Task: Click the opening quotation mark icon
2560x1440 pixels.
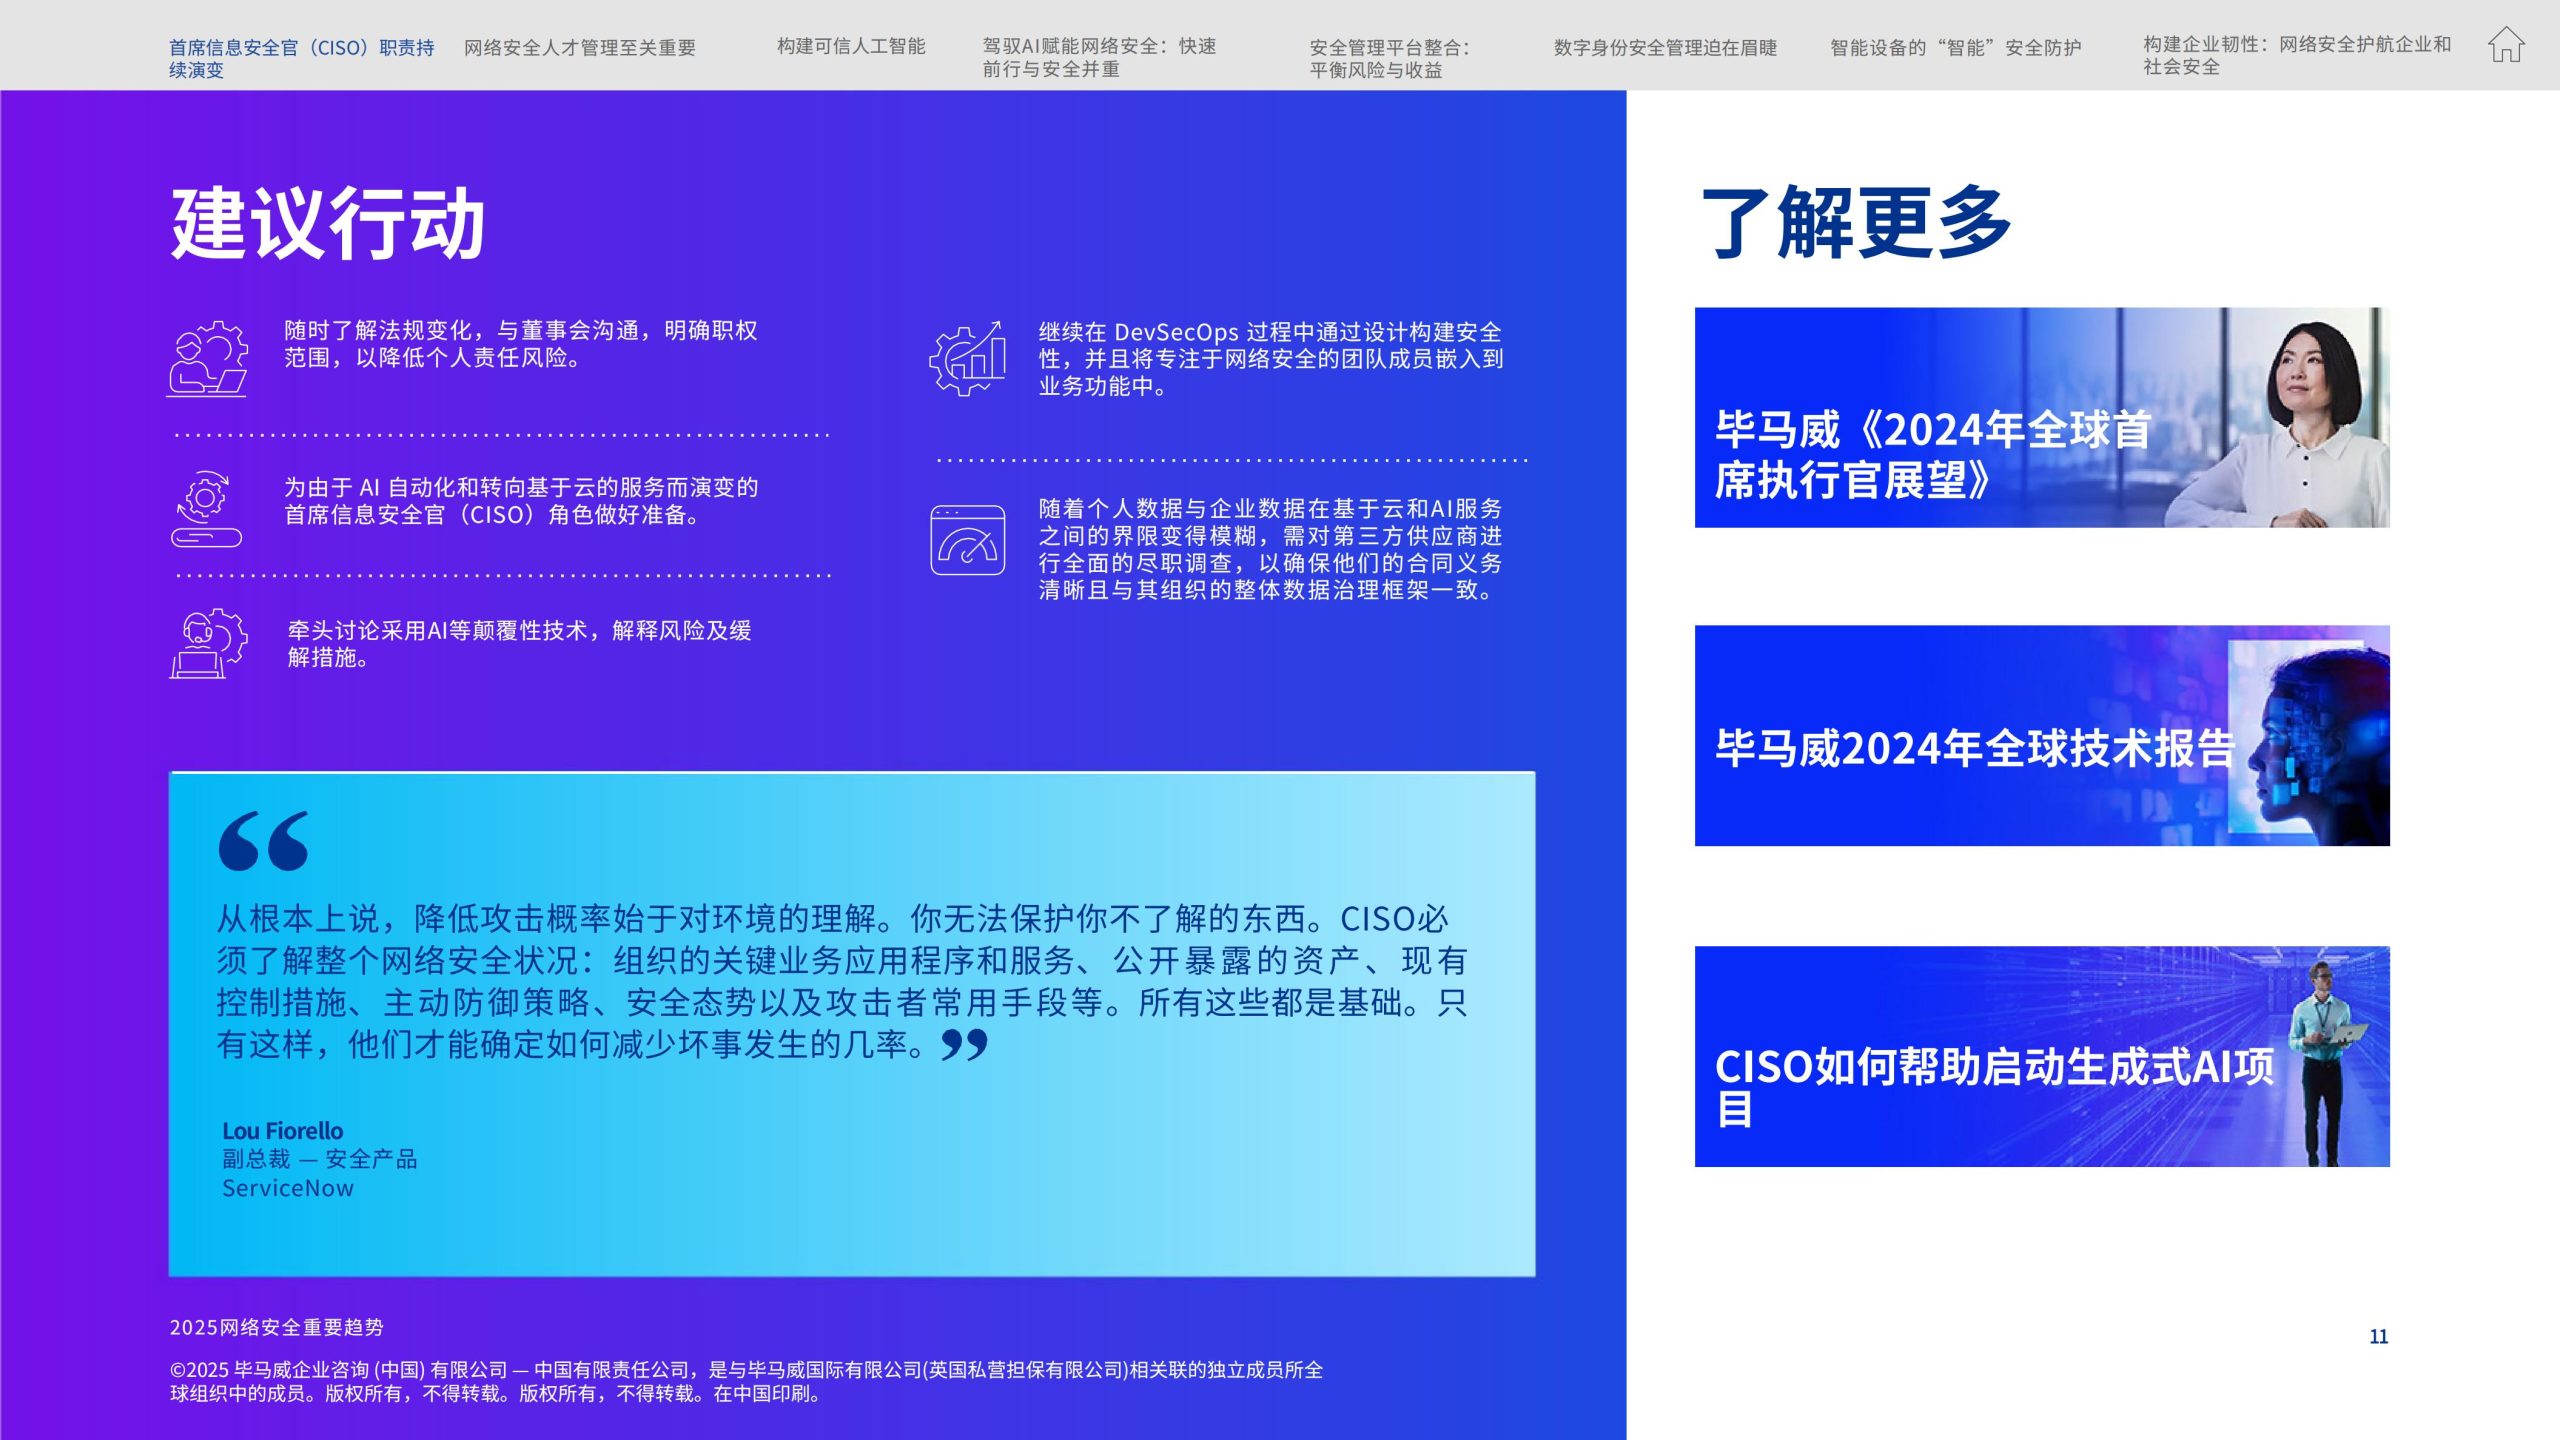Action: point(263,840)
